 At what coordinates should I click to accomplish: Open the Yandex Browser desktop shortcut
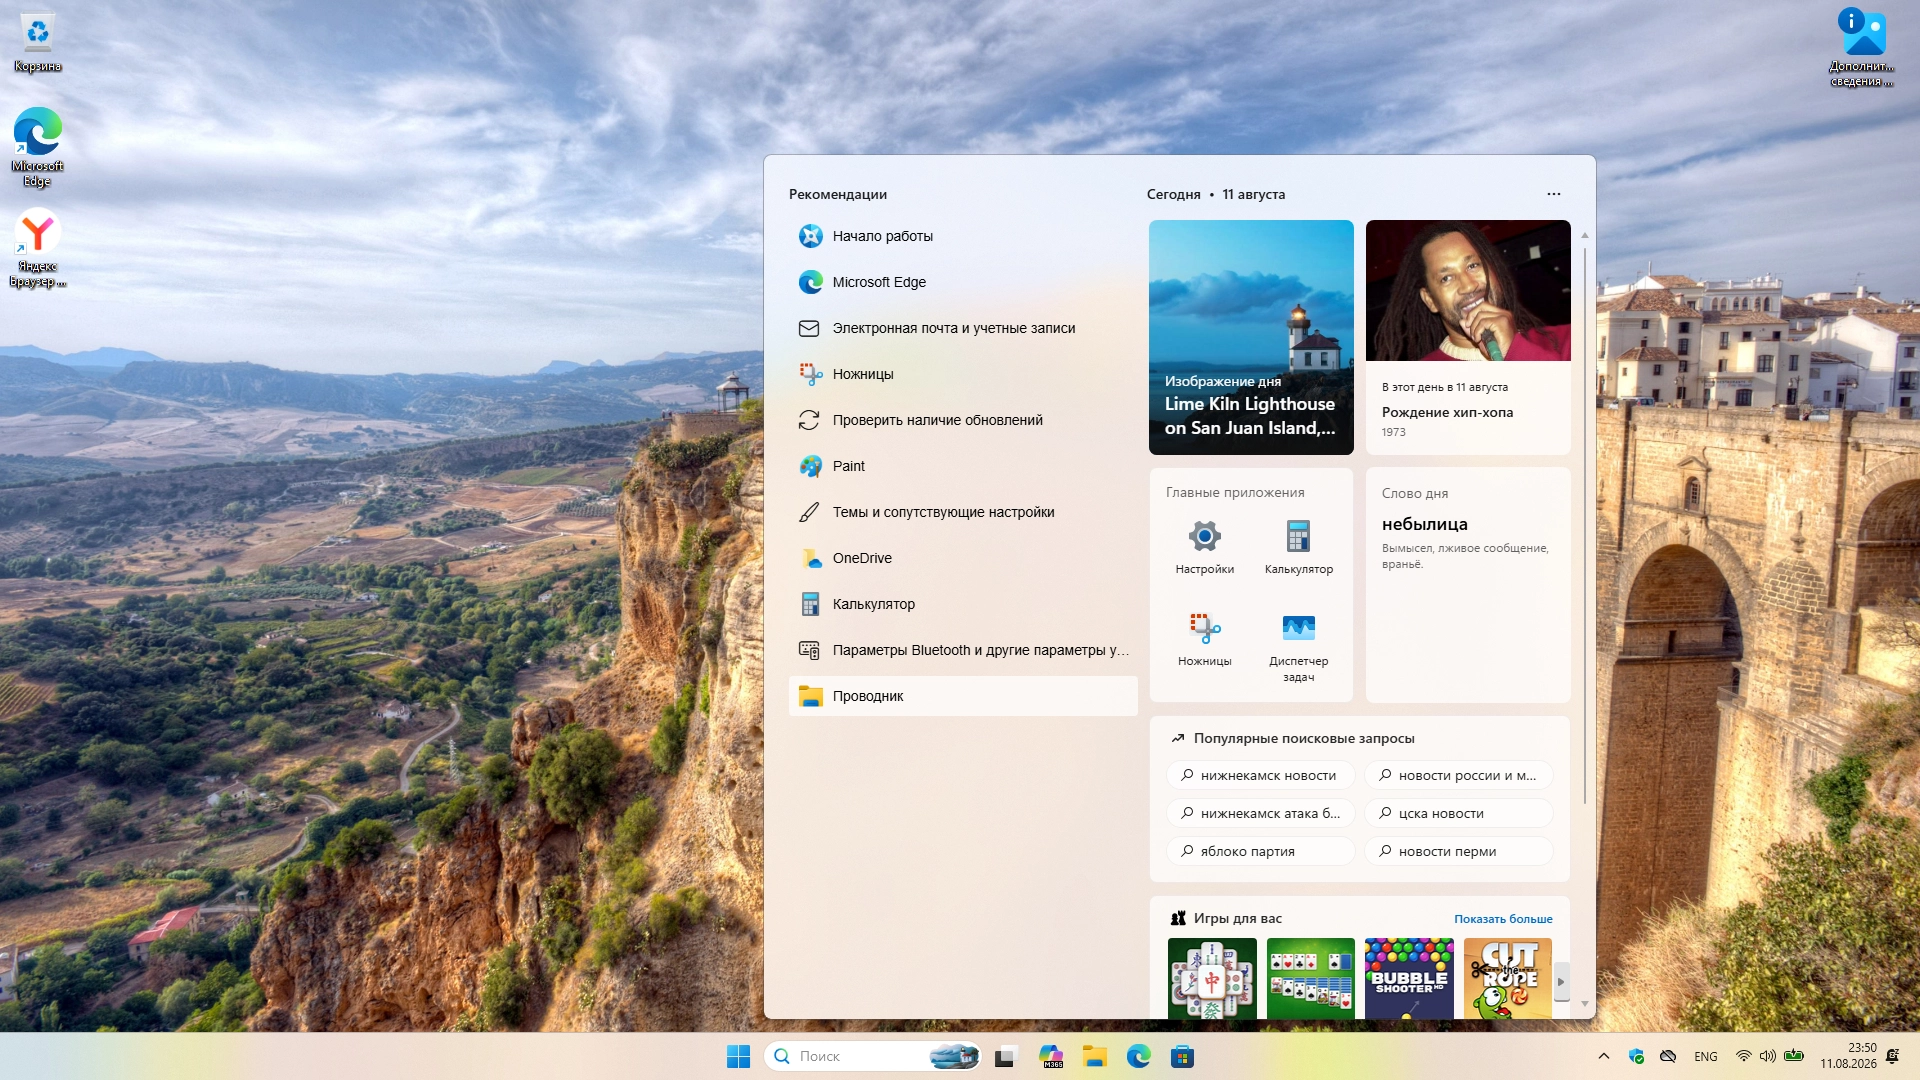click(x=38, y=248)
